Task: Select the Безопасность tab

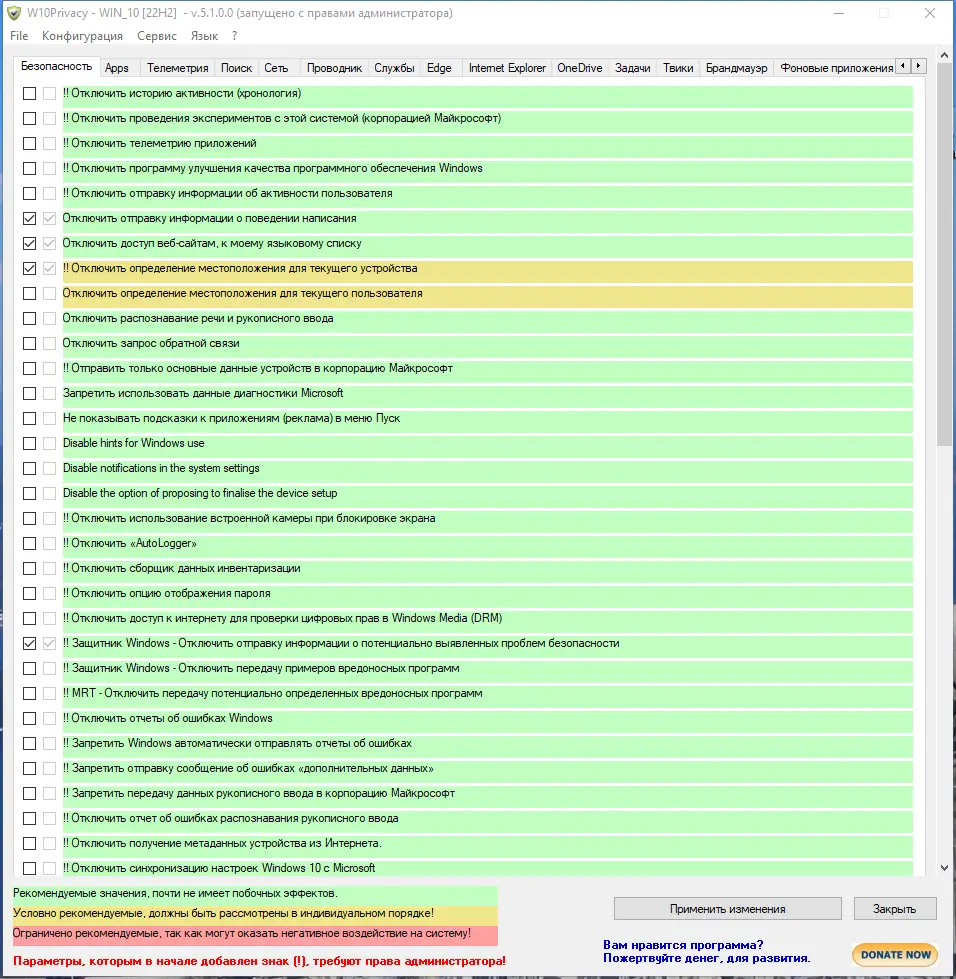Action: [56, 66]
